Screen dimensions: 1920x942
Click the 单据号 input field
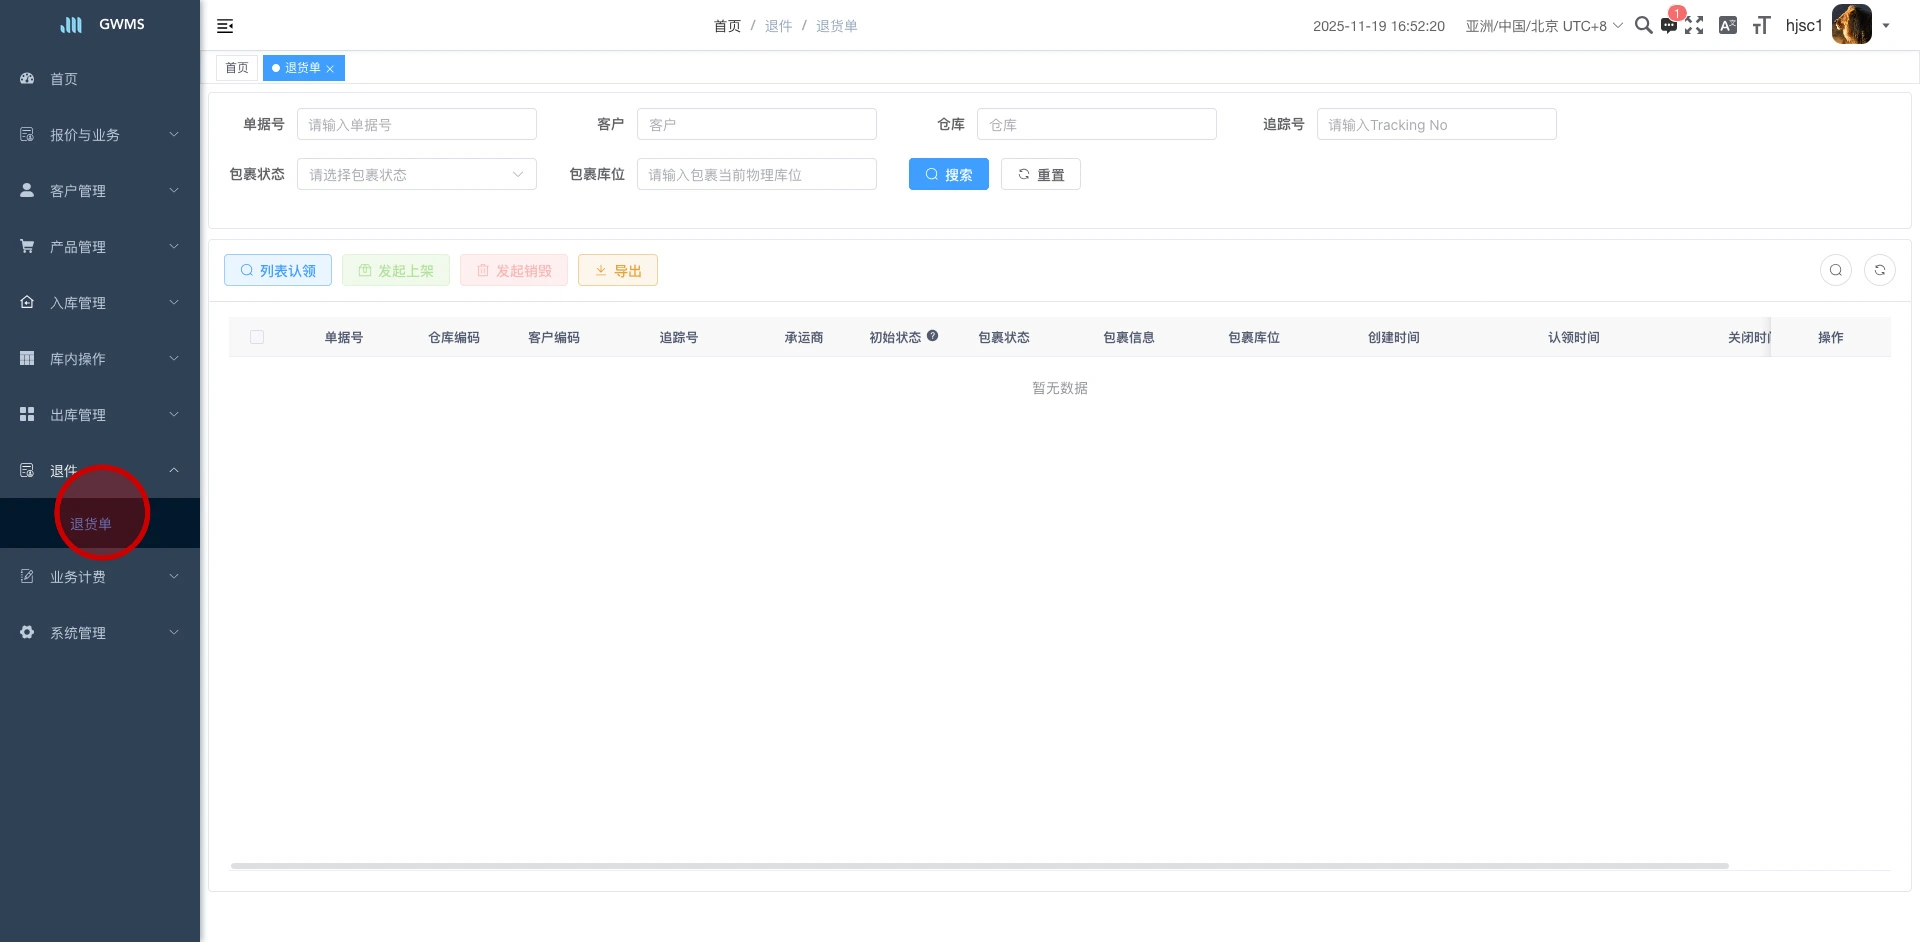pyautogui.click(x=416, y=124)
